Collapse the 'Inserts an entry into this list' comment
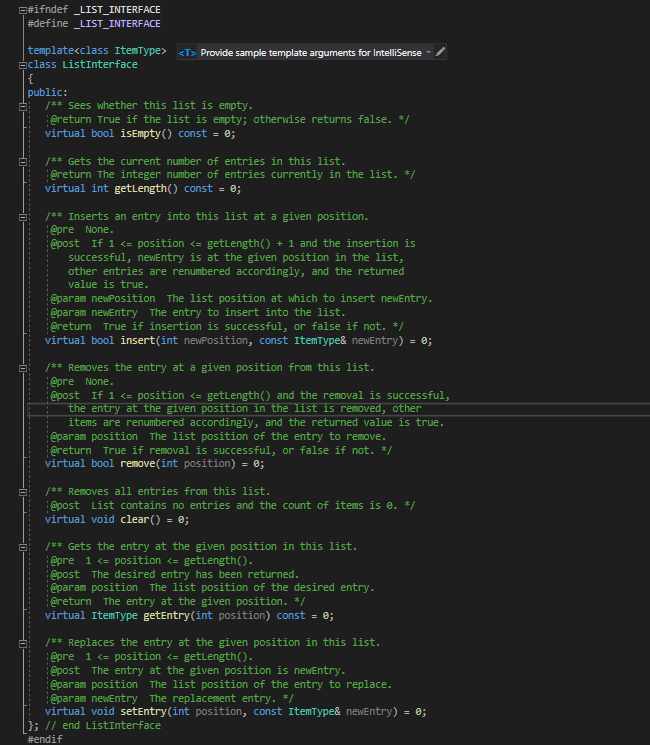The width and height of the screenshot is (650, 745). click(22, 217)
